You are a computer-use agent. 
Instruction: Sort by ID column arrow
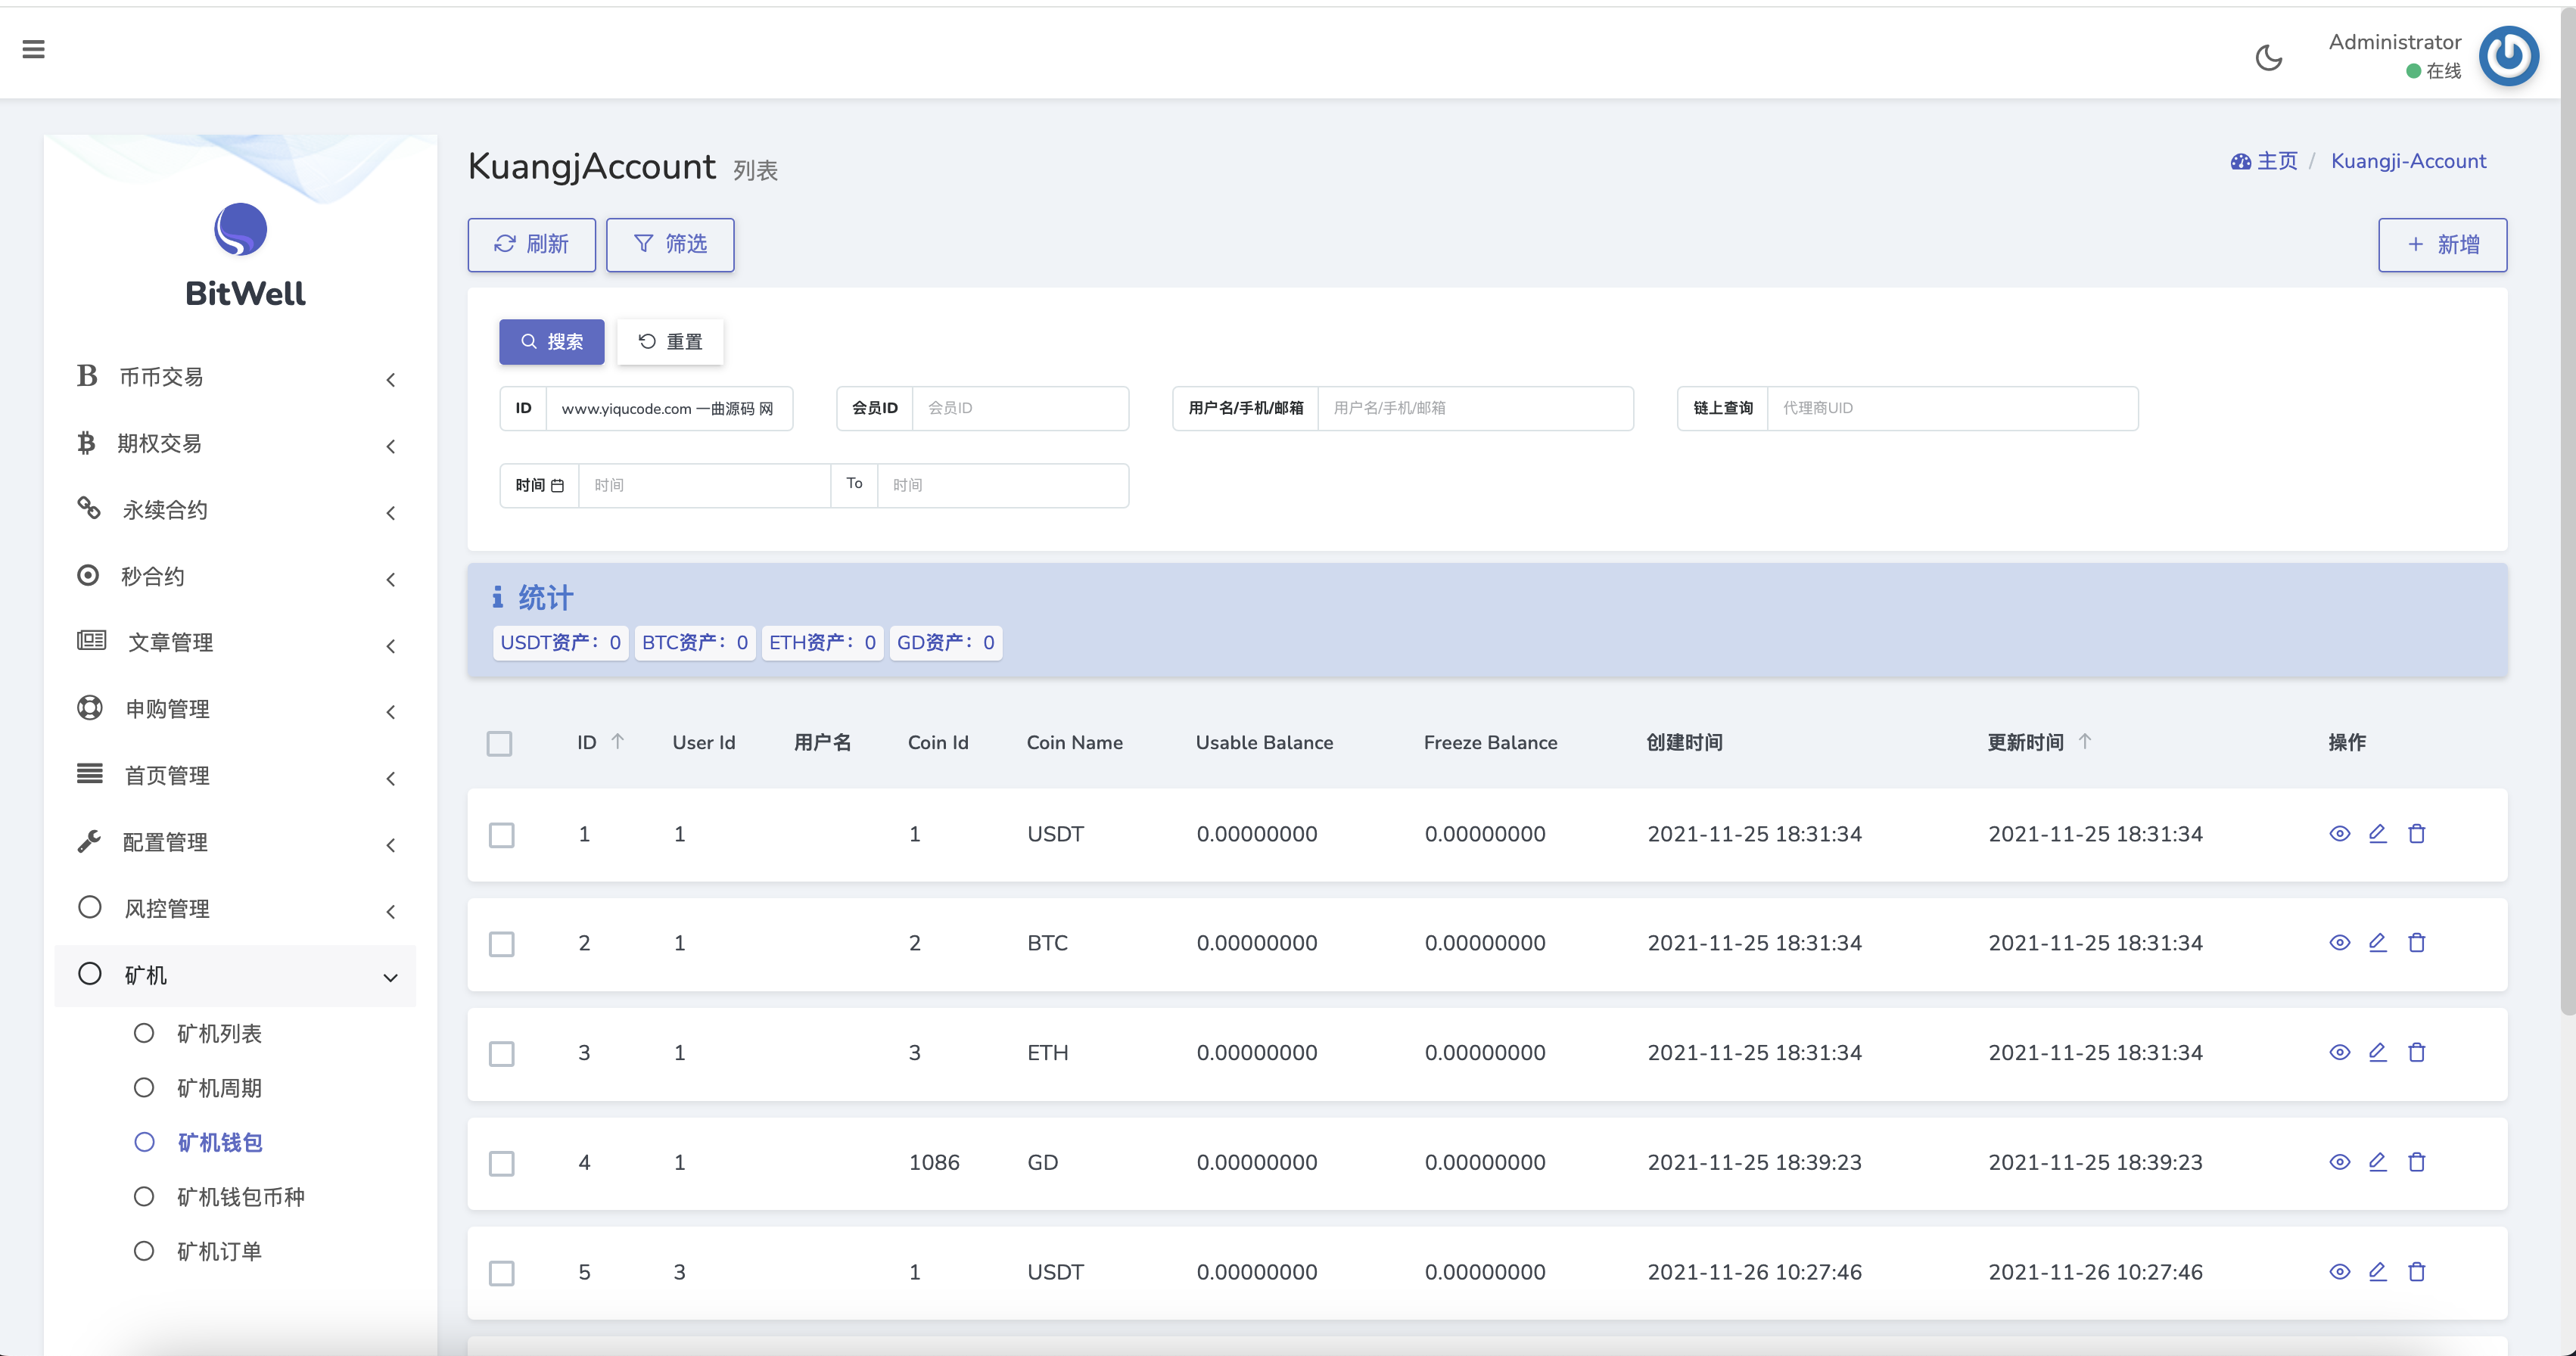point(618,741)
